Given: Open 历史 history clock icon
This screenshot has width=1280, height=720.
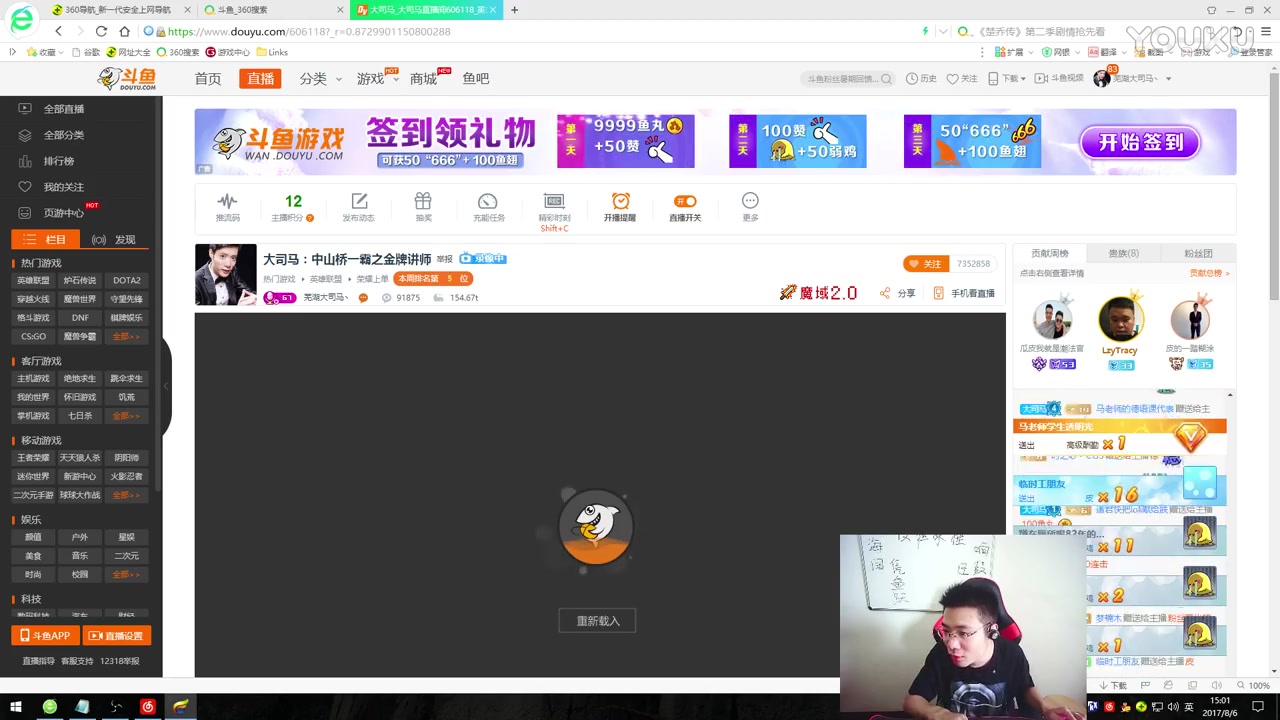Looking at the screenshot, I should tap(921, 79).
